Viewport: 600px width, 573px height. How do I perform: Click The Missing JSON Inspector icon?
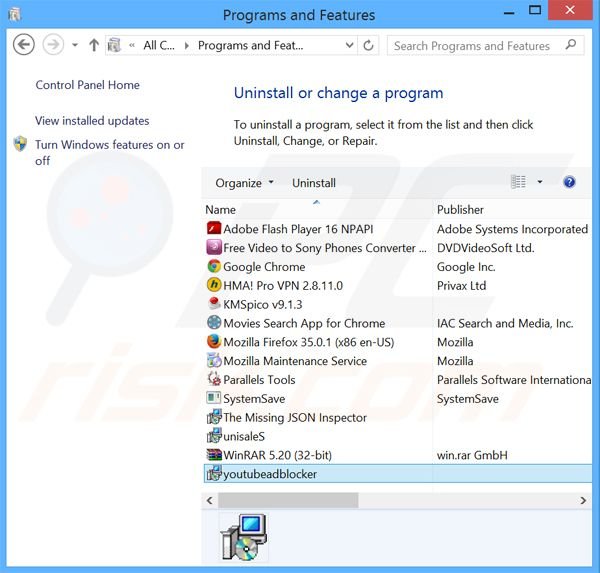[214, 417]
